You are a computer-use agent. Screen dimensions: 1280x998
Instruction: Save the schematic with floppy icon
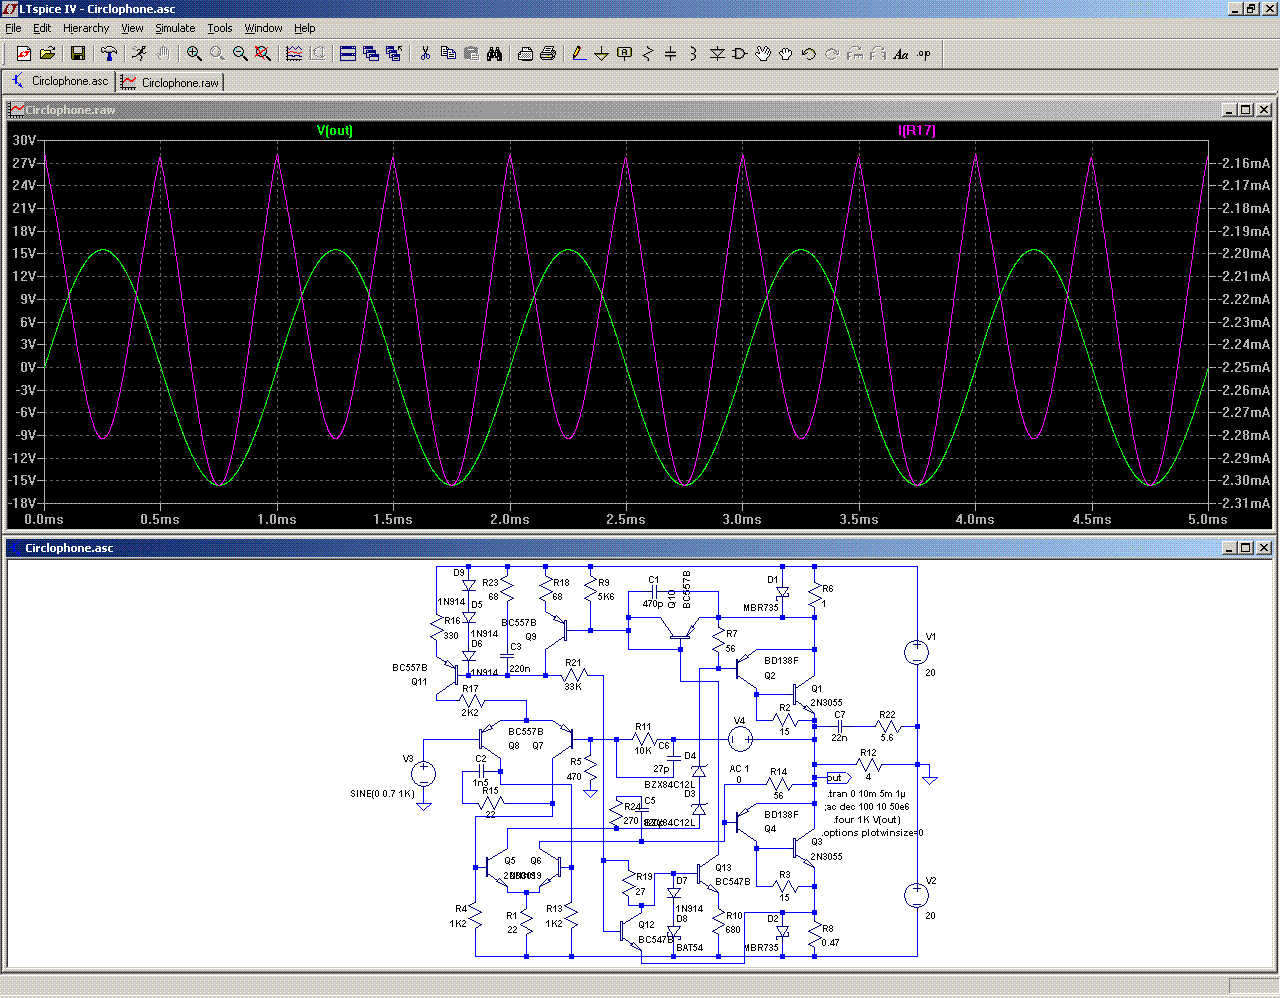pos(78,54)
